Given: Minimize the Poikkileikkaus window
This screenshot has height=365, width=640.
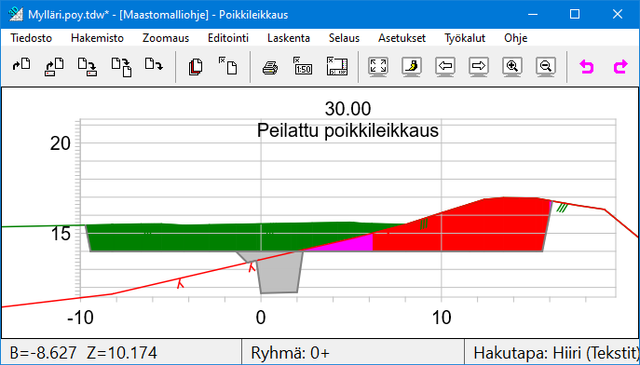Looking at the screenshot, I should 532,14.
